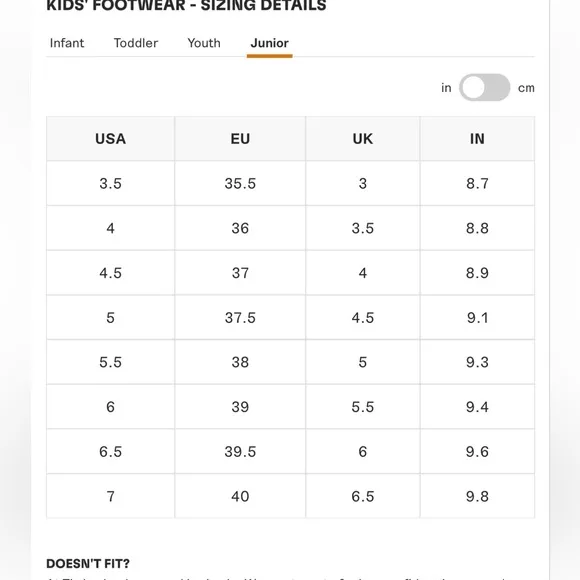This screenshot has width=580, height=580.
Task: Click the cm unit label
Action: (526, 88)
